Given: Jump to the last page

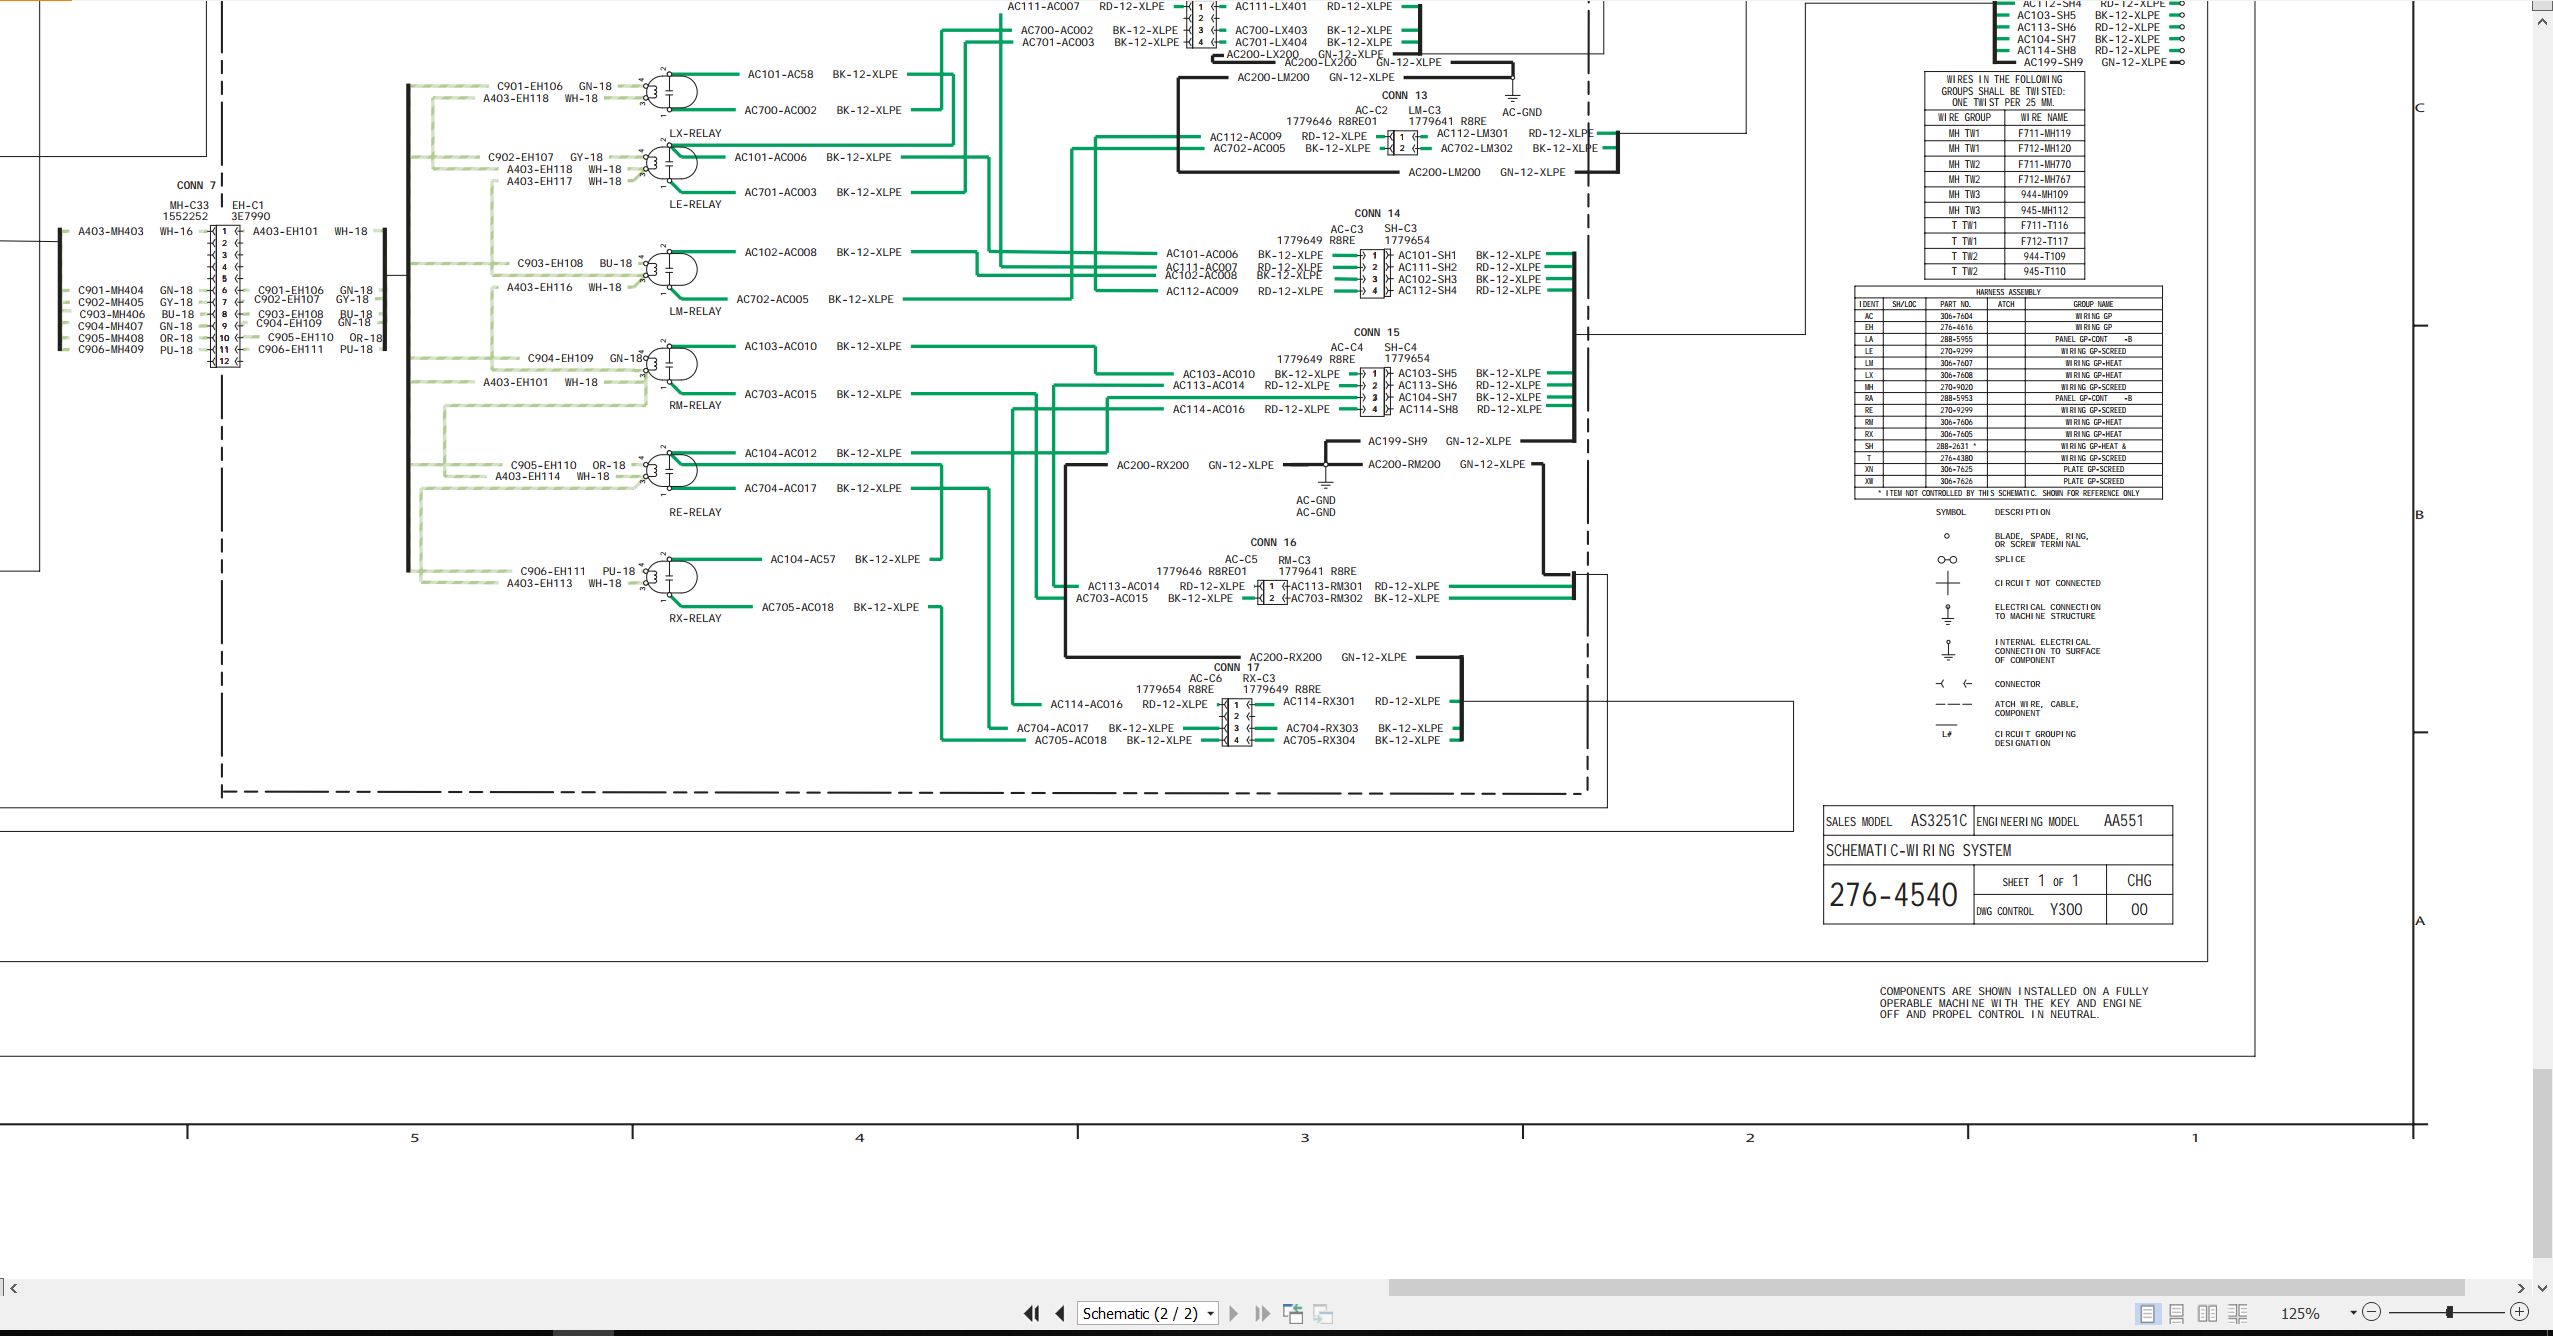Looking at the screenshot, I should click(1262, 1313).
